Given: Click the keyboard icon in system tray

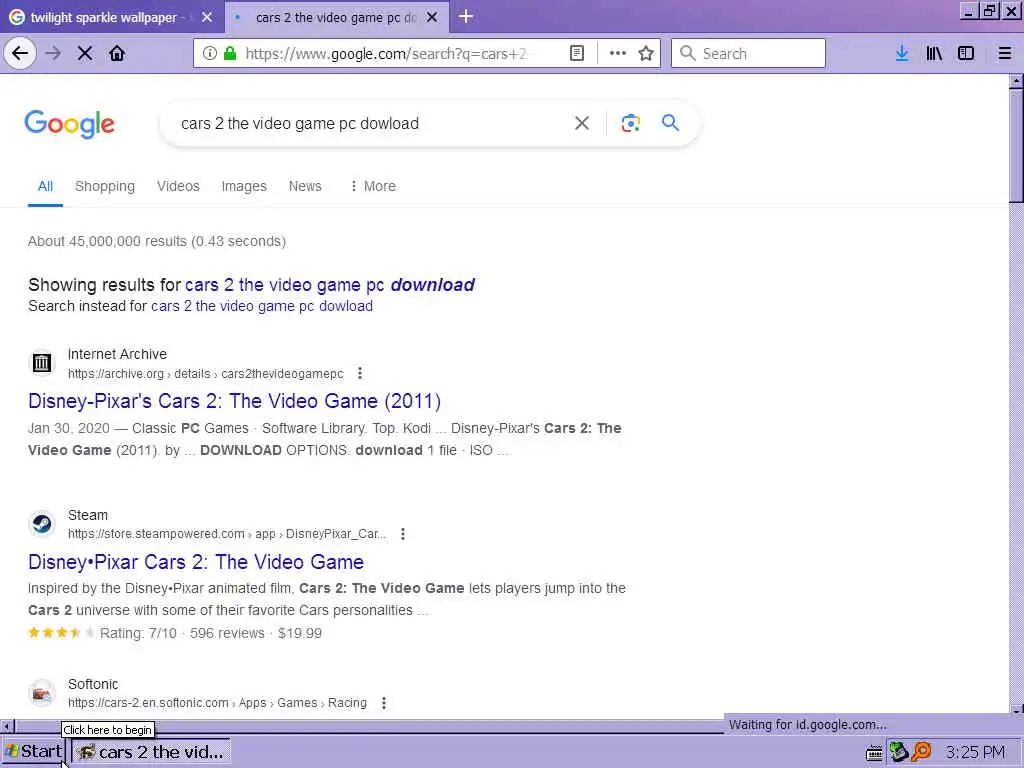Looking at the screenshot, I should tap(874, 753).
